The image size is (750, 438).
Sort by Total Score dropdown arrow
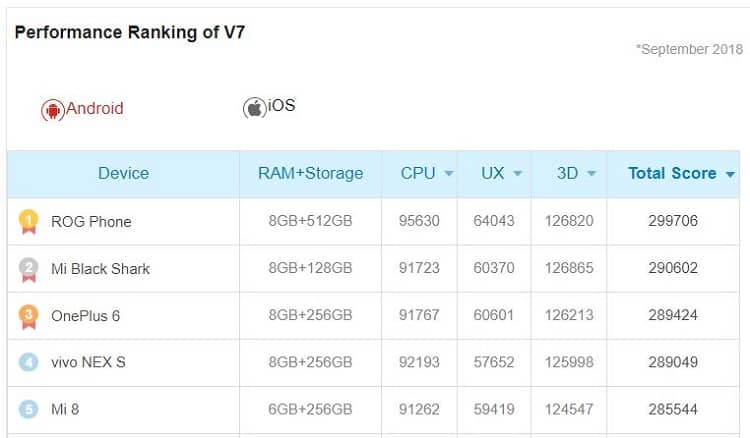(730, 174)
